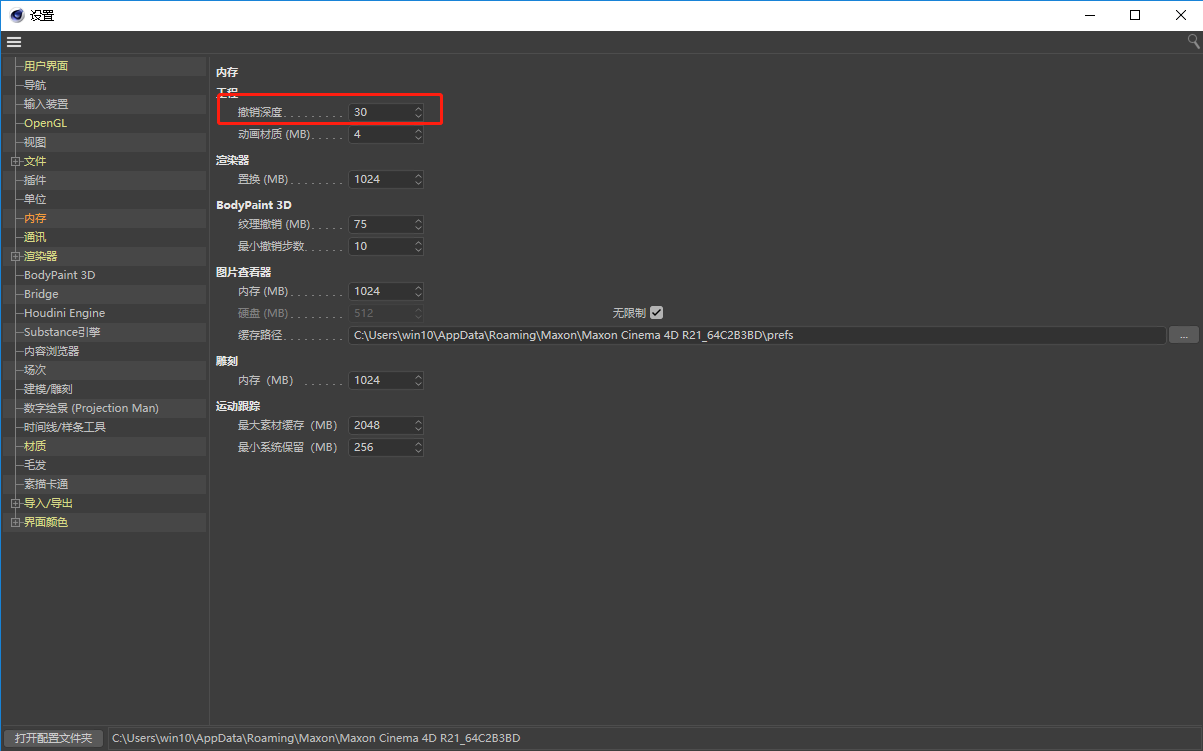Adjust the 撤销深度 stepper arrows

[x=418, y=112]
